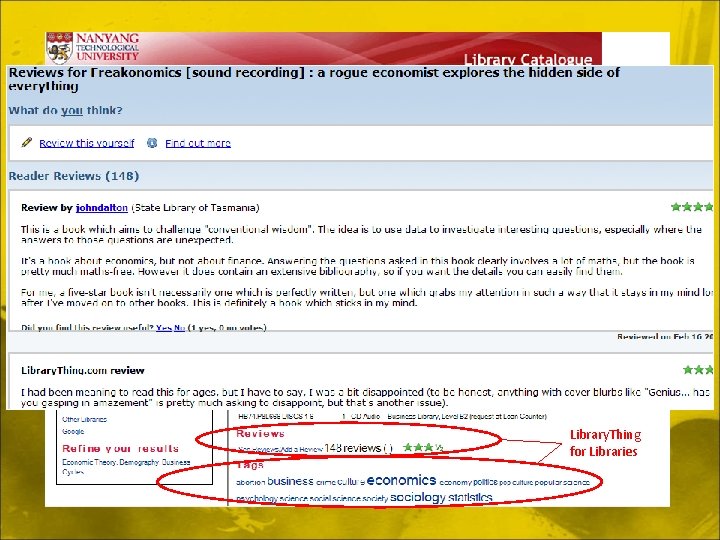This screenshot has width=720, height=540.
Task: Click the Other Libraries link in sidebar
Action: 84,419
